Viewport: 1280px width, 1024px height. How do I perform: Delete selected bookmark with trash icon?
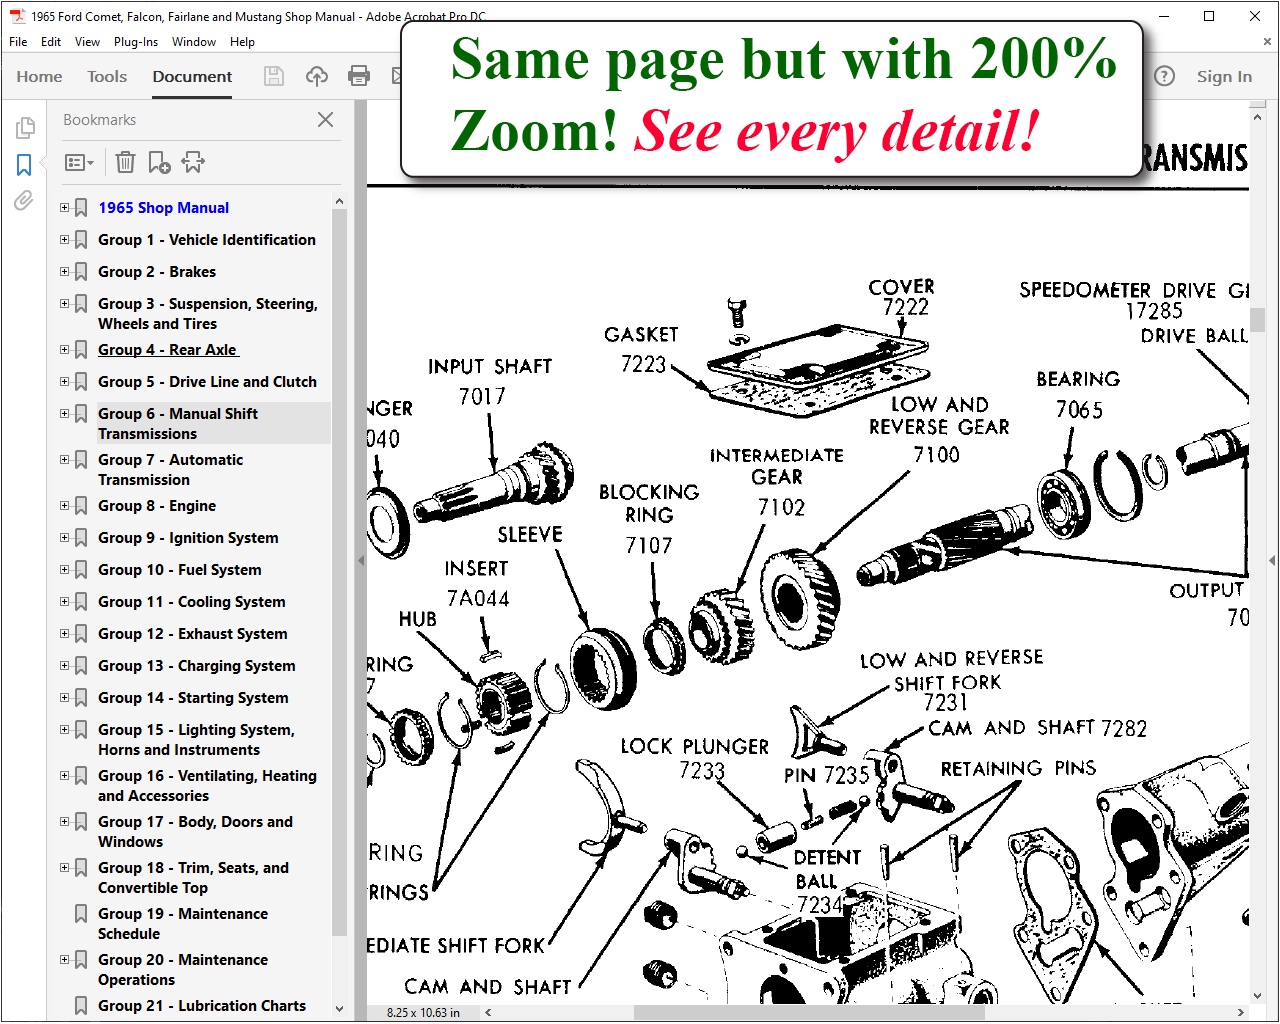[x=125, y=162]
